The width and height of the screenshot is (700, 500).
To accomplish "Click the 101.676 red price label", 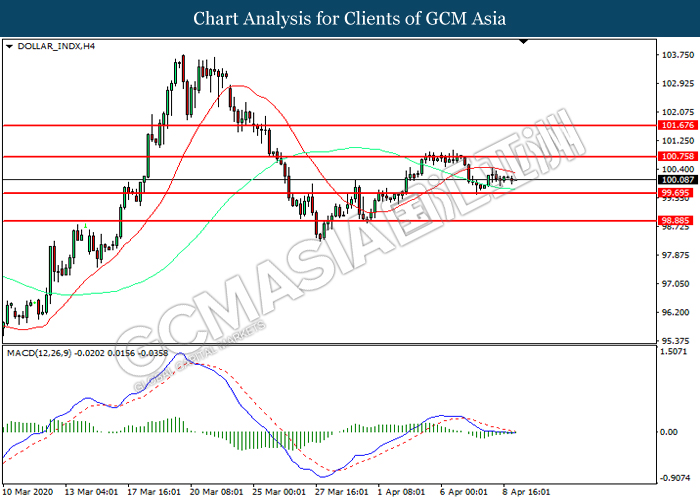I will [677, 125].
